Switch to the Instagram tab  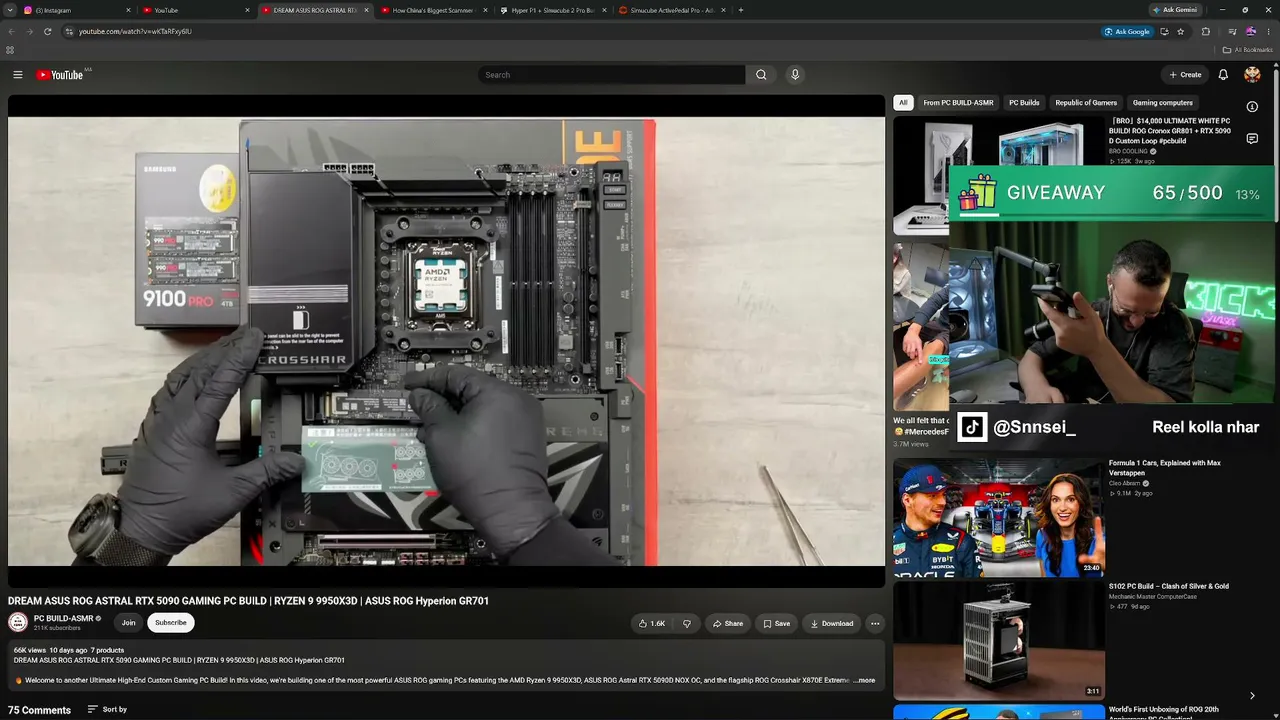pyautogui.click(x=75, y=10)
